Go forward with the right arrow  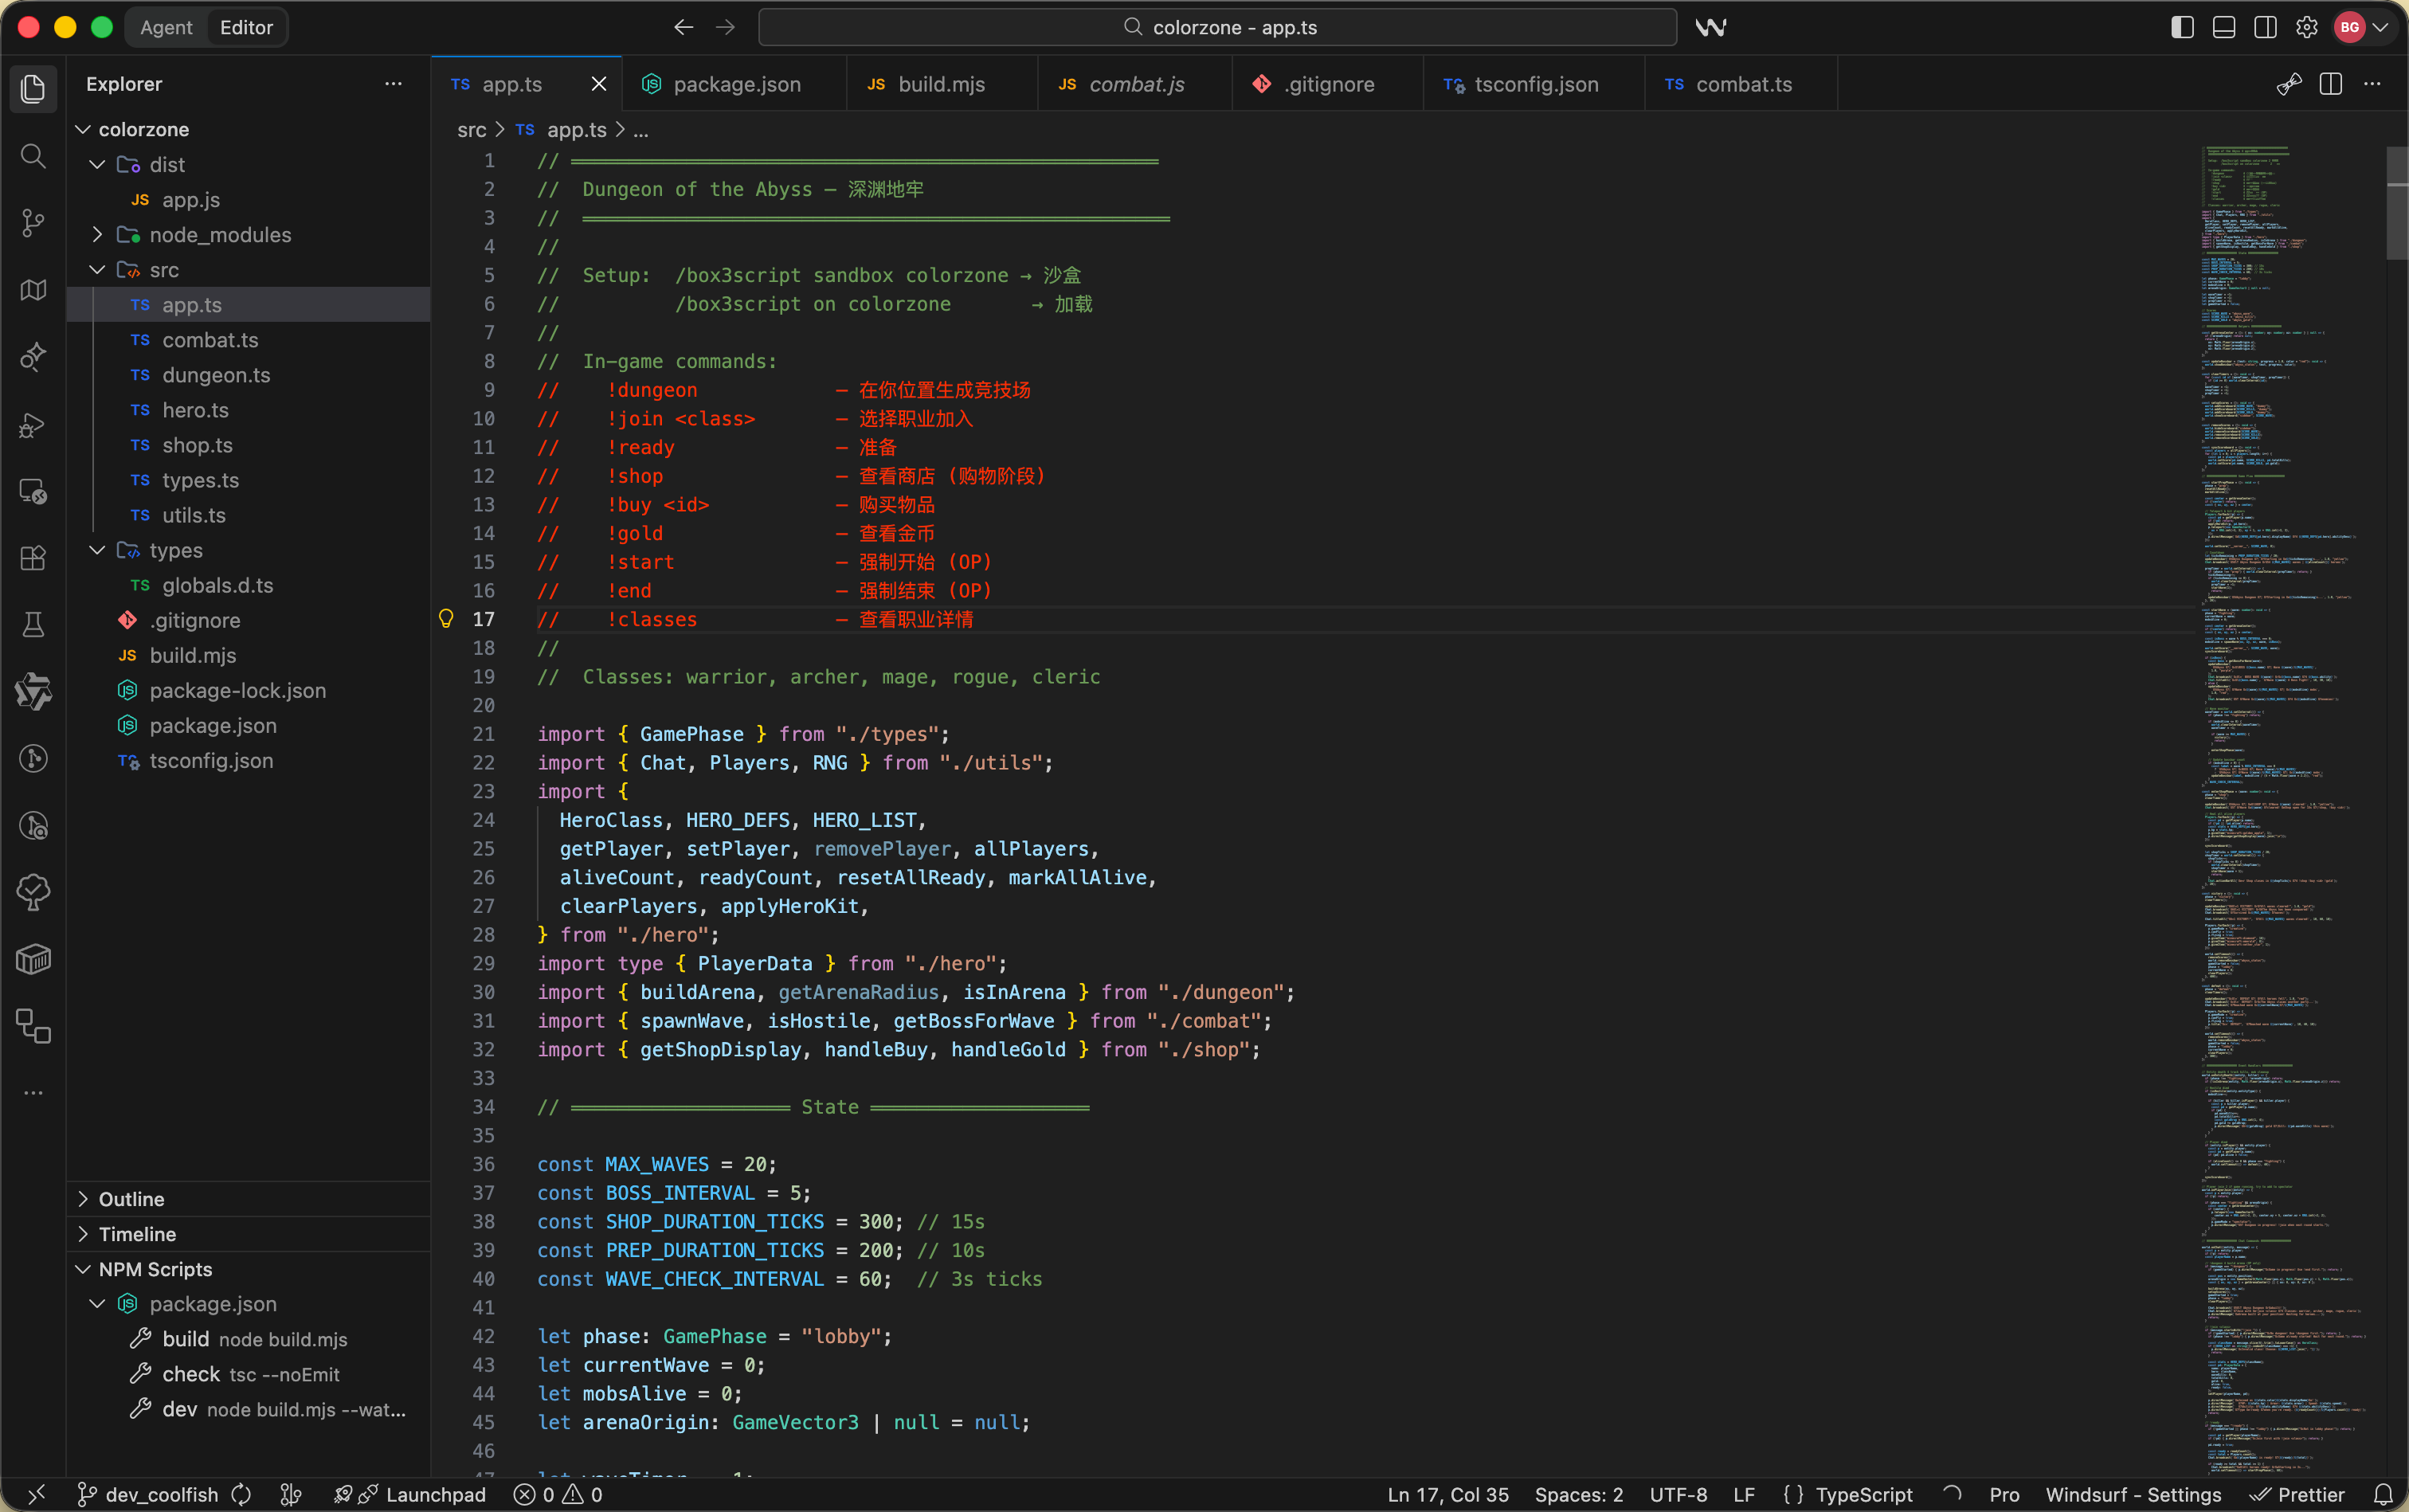tap(726, 27)
